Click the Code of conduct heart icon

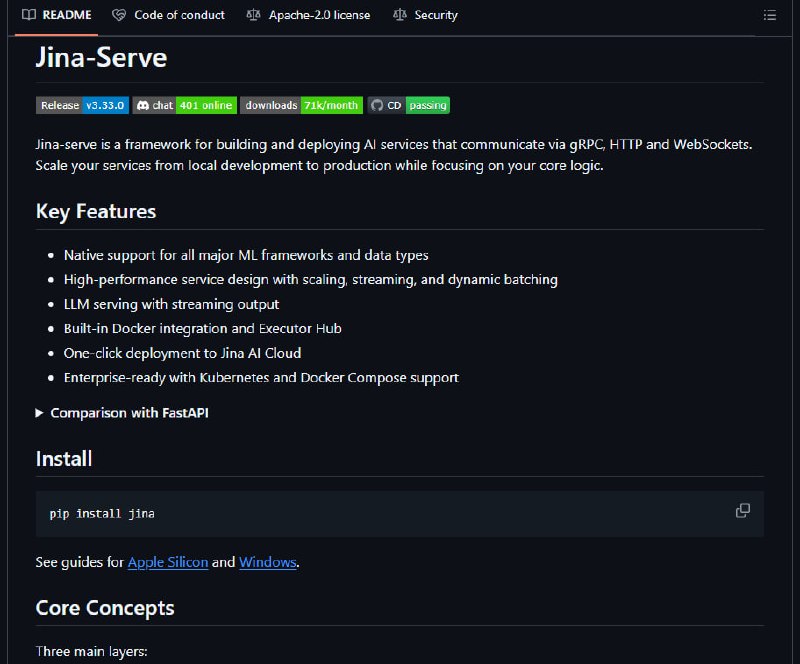[119, 15]
